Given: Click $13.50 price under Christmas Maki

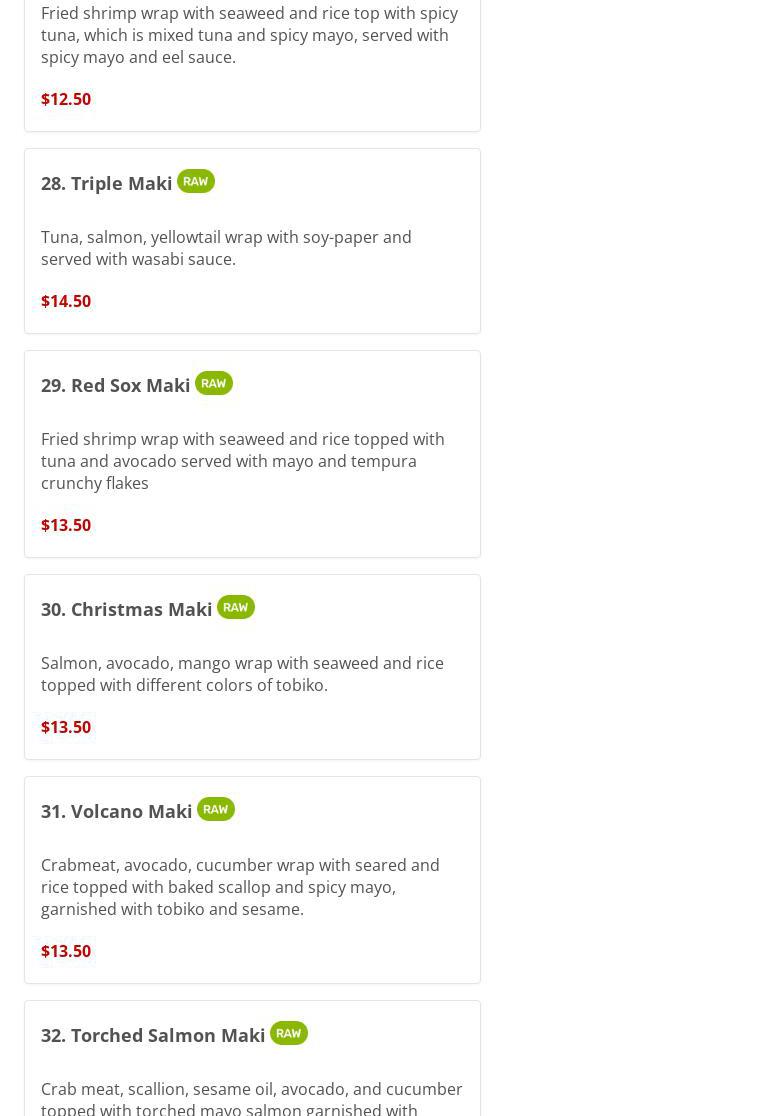Looking at the screenshot, I should [66, 727].
